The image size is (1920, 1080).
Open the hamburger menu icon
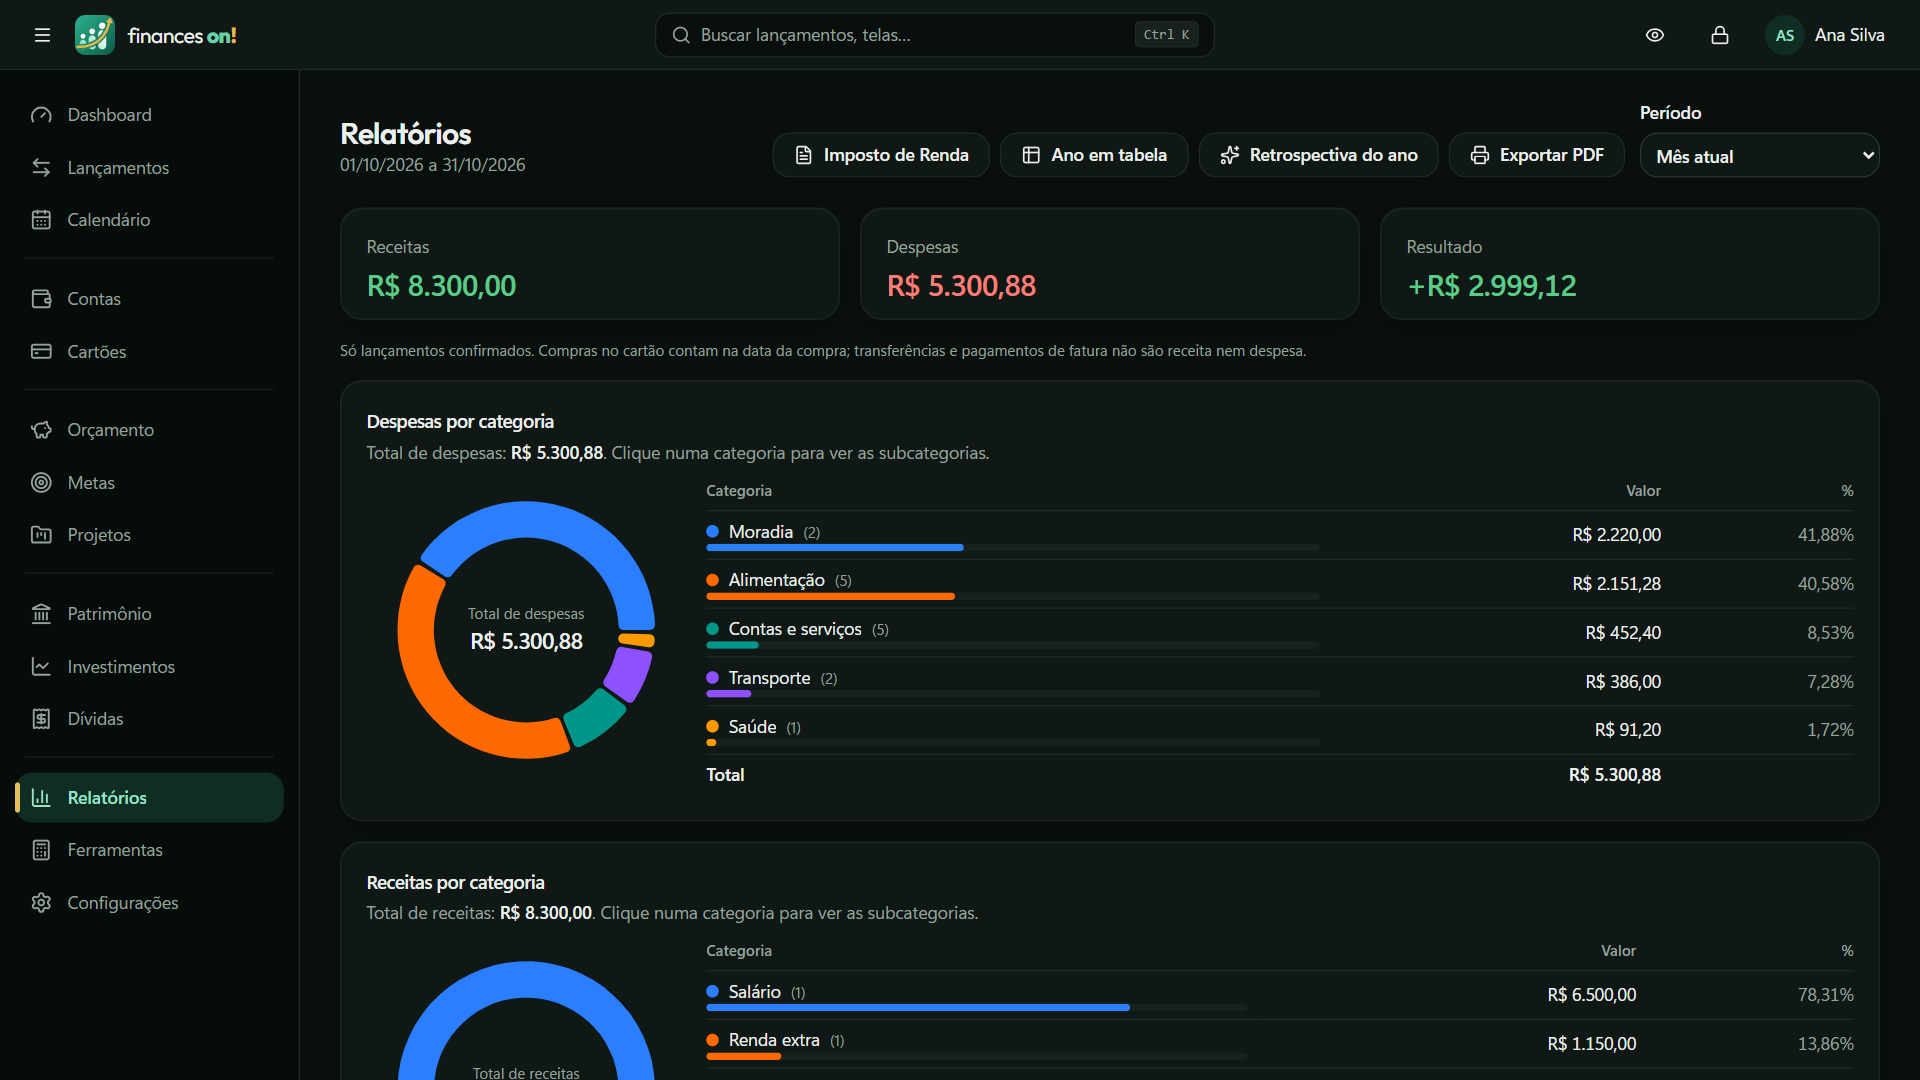point(42,35)
